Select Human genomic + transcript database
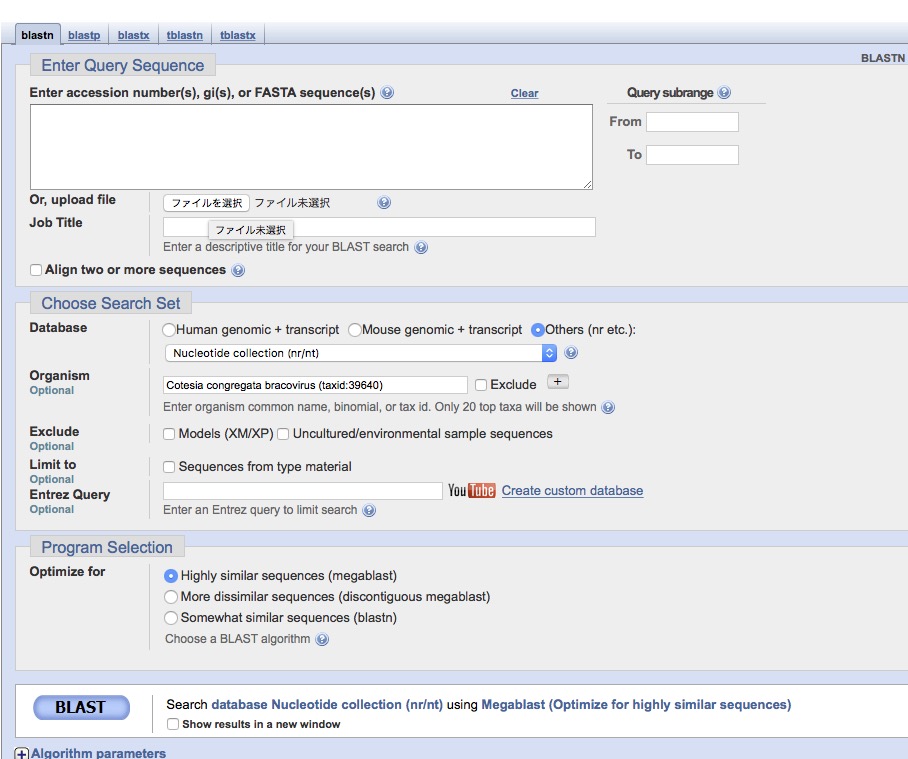This screenshot has height=759, width=908. (169, 330)
